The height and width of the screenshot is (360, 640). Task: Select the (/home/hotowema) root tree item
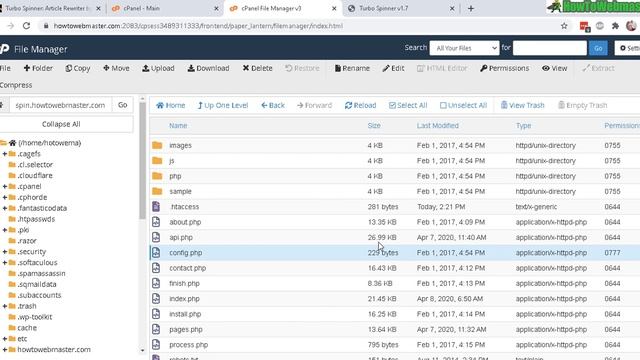coord(49,143)
